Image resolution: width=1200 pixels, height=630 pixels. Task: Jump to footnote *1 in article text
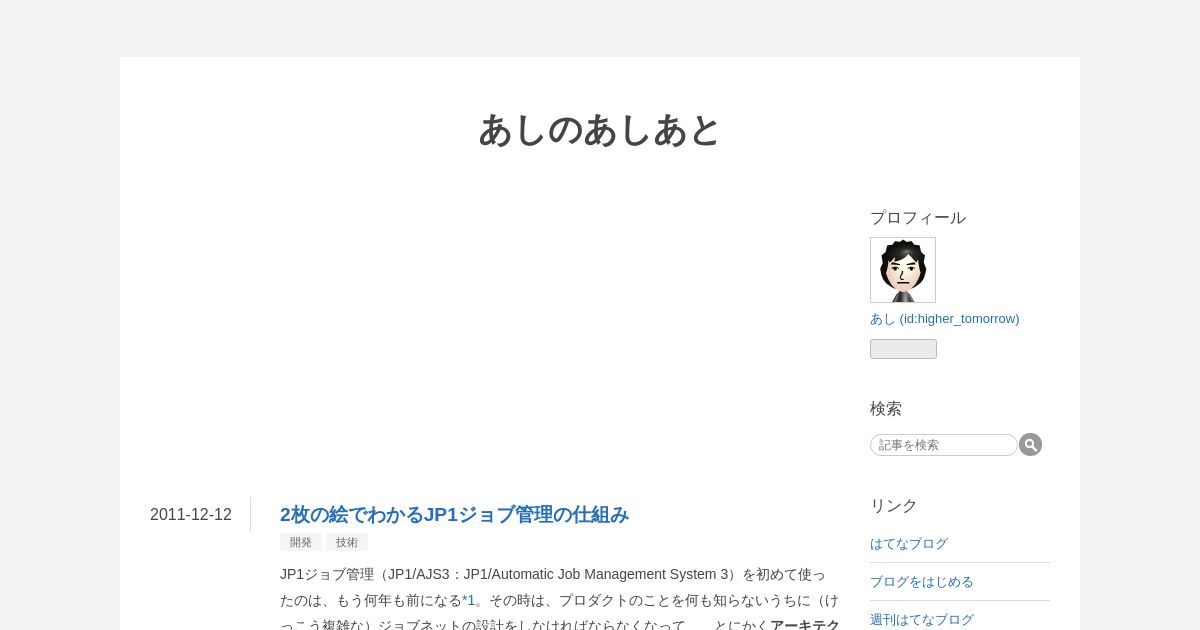coord(468,600)
